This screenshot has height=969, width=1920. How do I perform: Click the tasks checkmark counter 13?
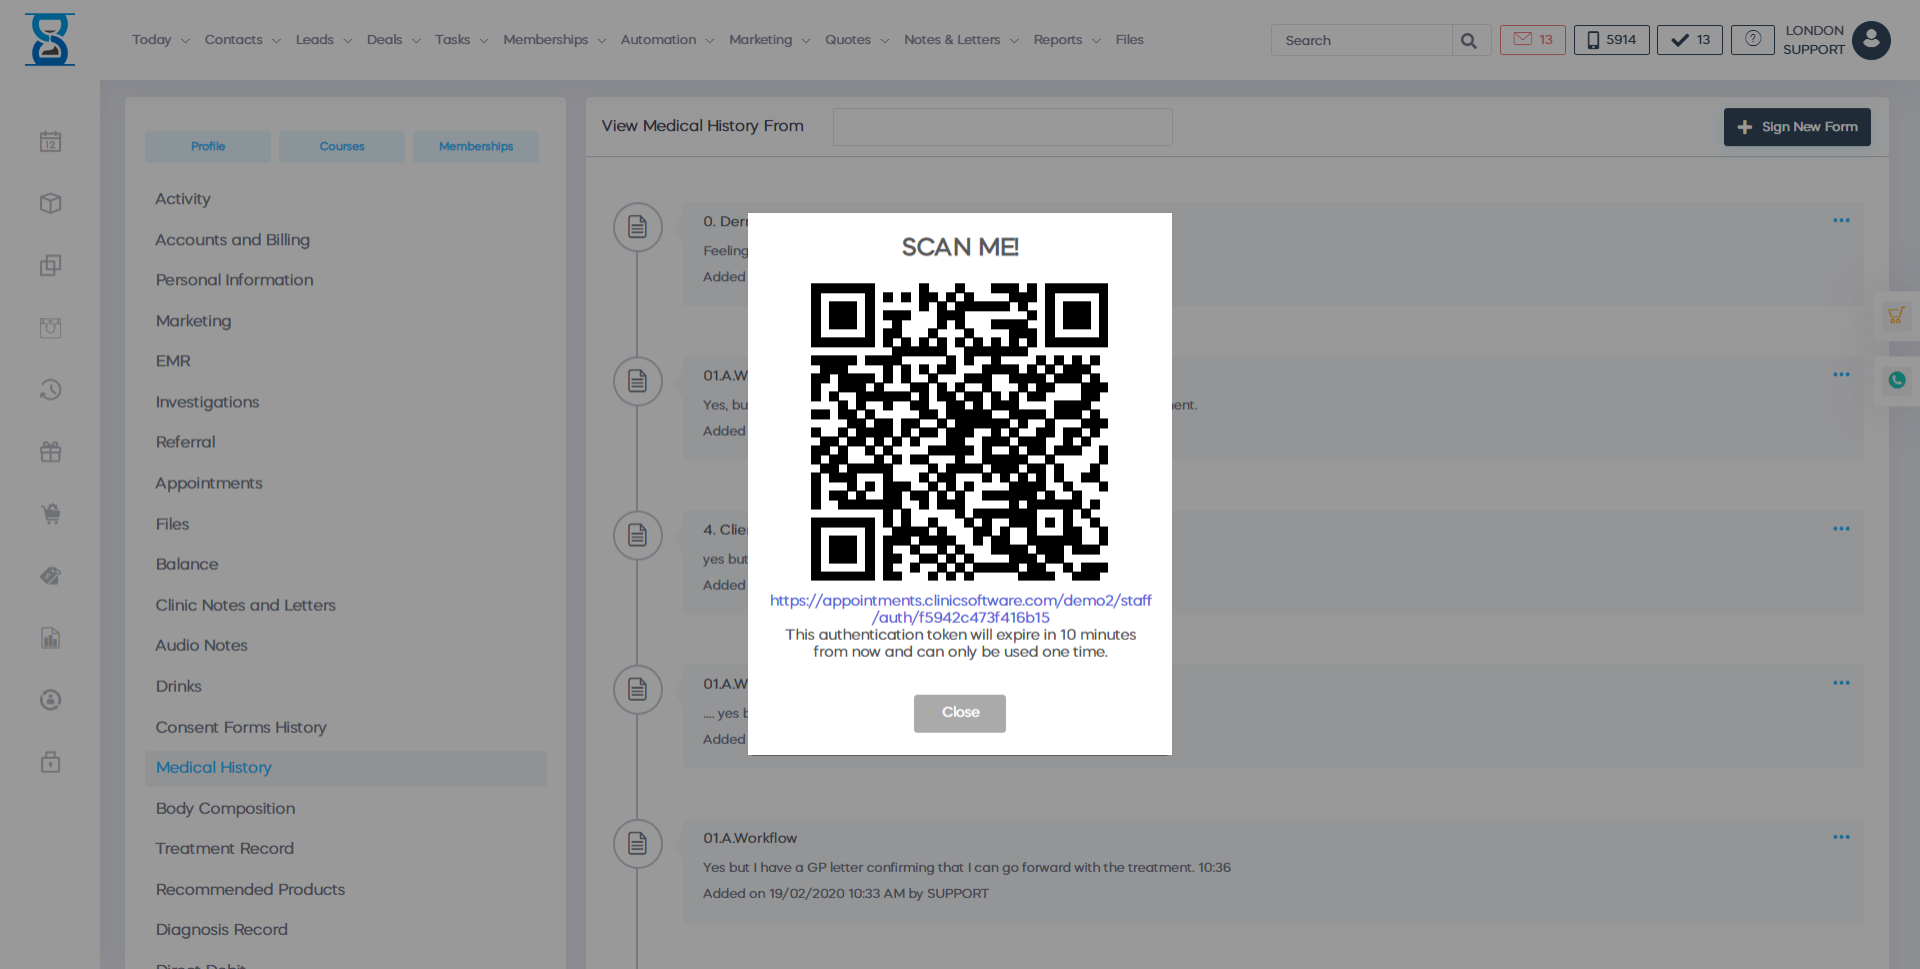pyautogui.click(x=1689, y=40)
